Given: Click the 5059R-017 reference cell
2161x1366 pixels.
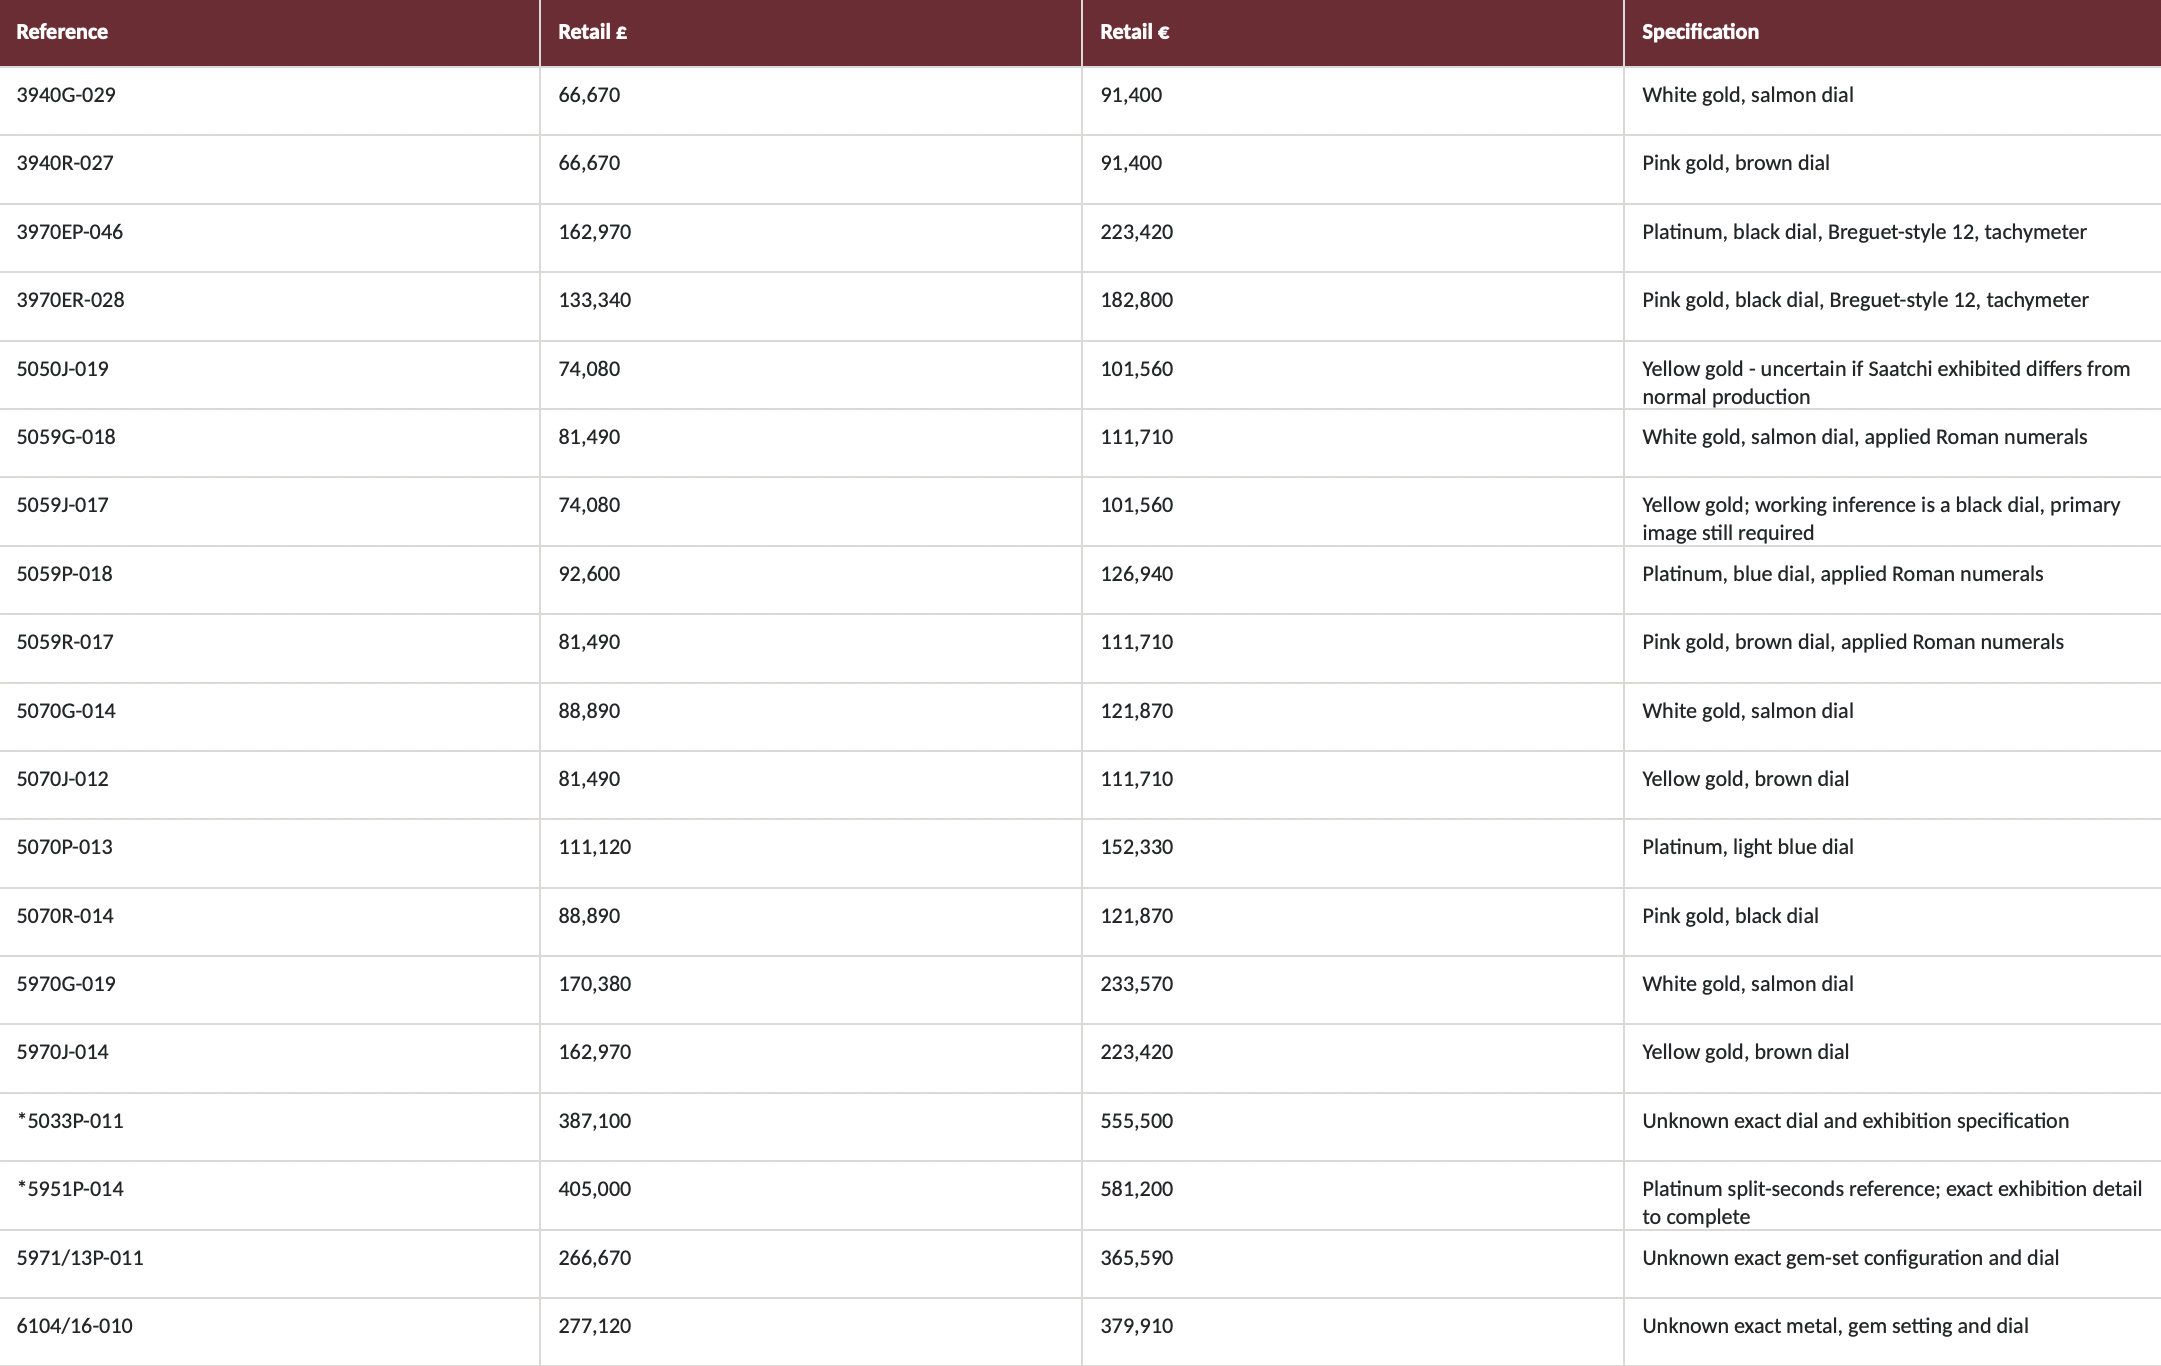Looking at the screenshot, I should (x=269, y=649).
